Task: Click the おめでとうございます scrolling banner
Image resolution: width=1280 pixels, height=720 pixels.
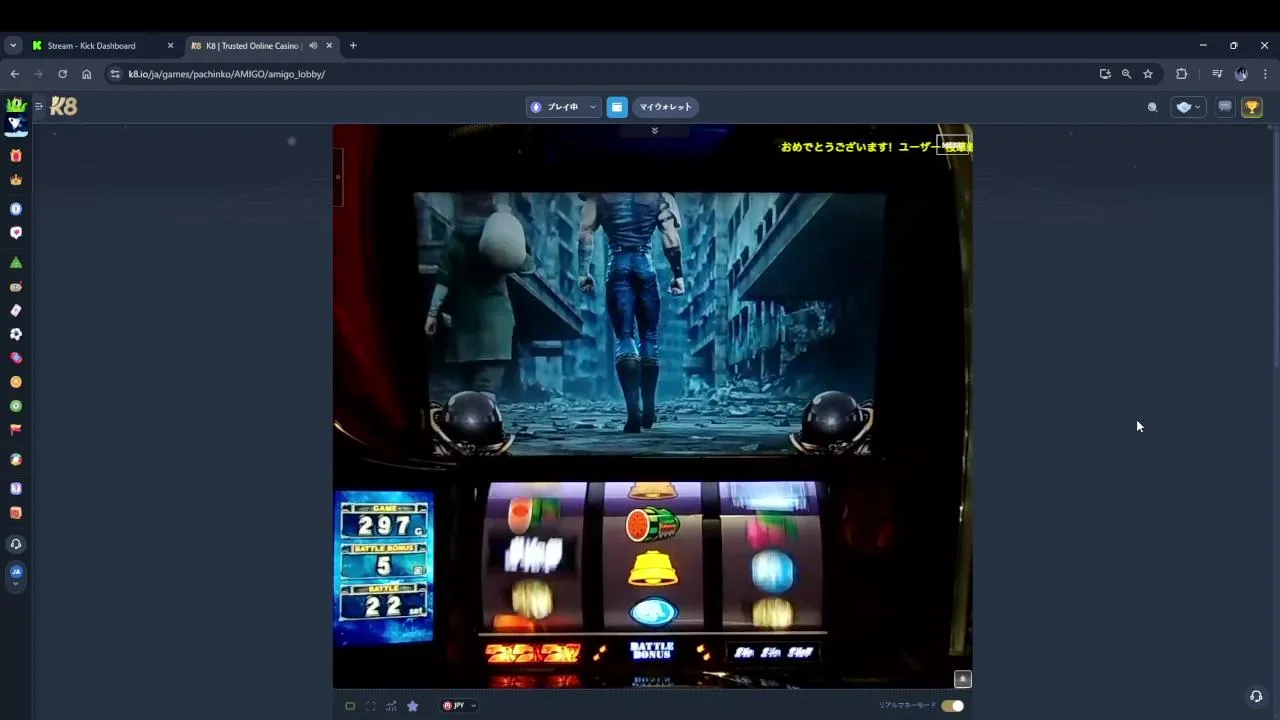Action: point(876,147)
